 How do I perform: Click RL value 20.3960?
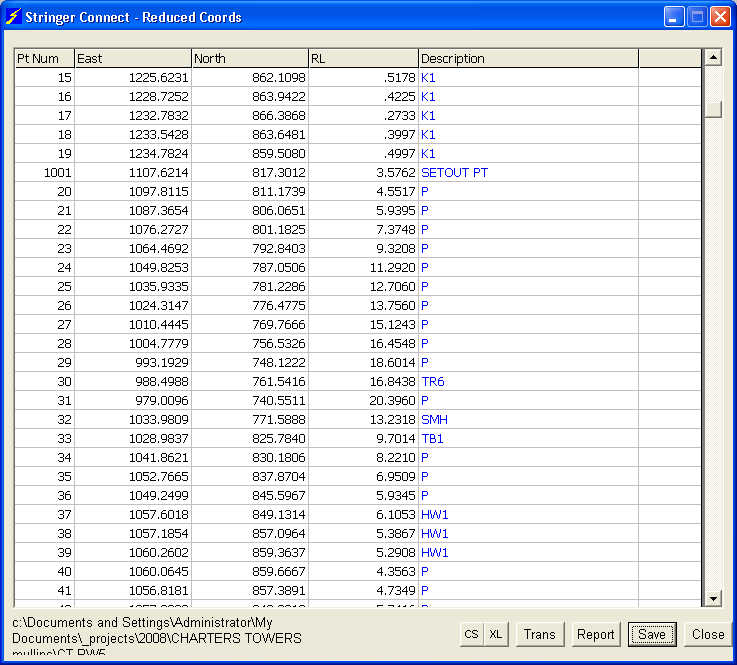pyautogui.click(x=363, y=401)
